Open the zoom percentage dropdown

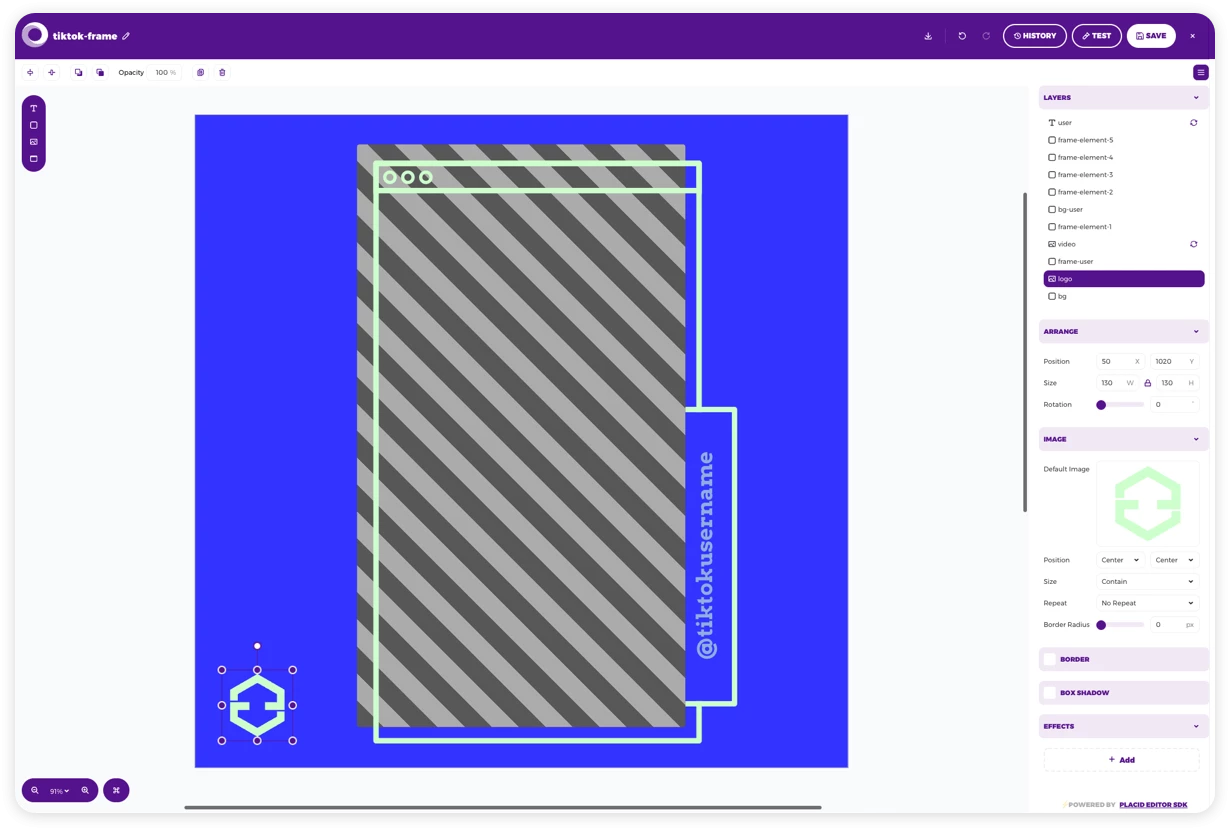coord(60,791)
